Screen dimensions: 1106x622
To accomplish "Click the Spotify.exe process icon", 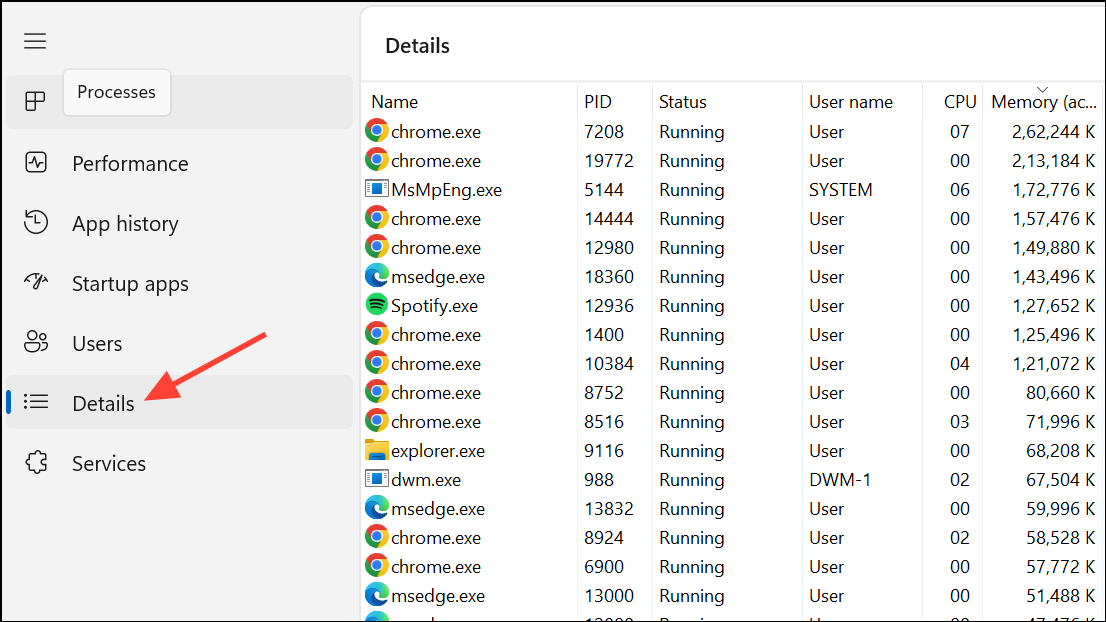I will pos(377,306).
